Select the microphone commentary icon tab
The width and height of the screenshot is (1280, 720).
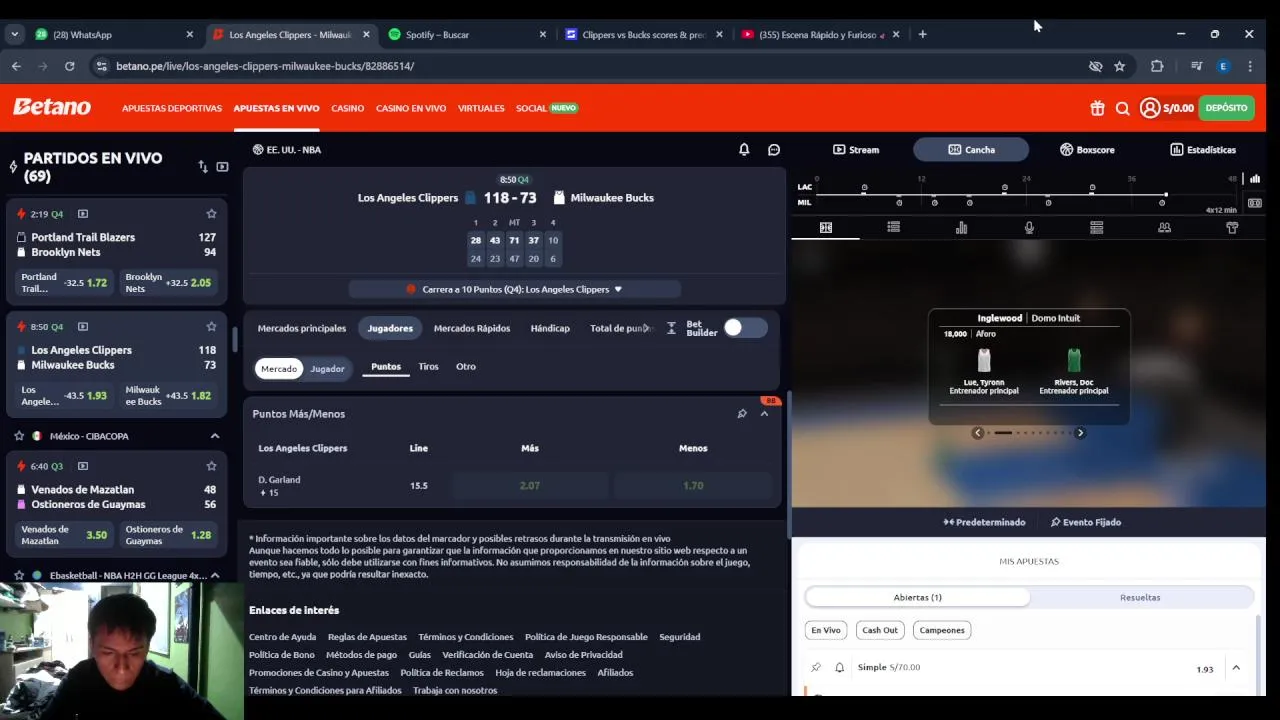click(1029, 228)
